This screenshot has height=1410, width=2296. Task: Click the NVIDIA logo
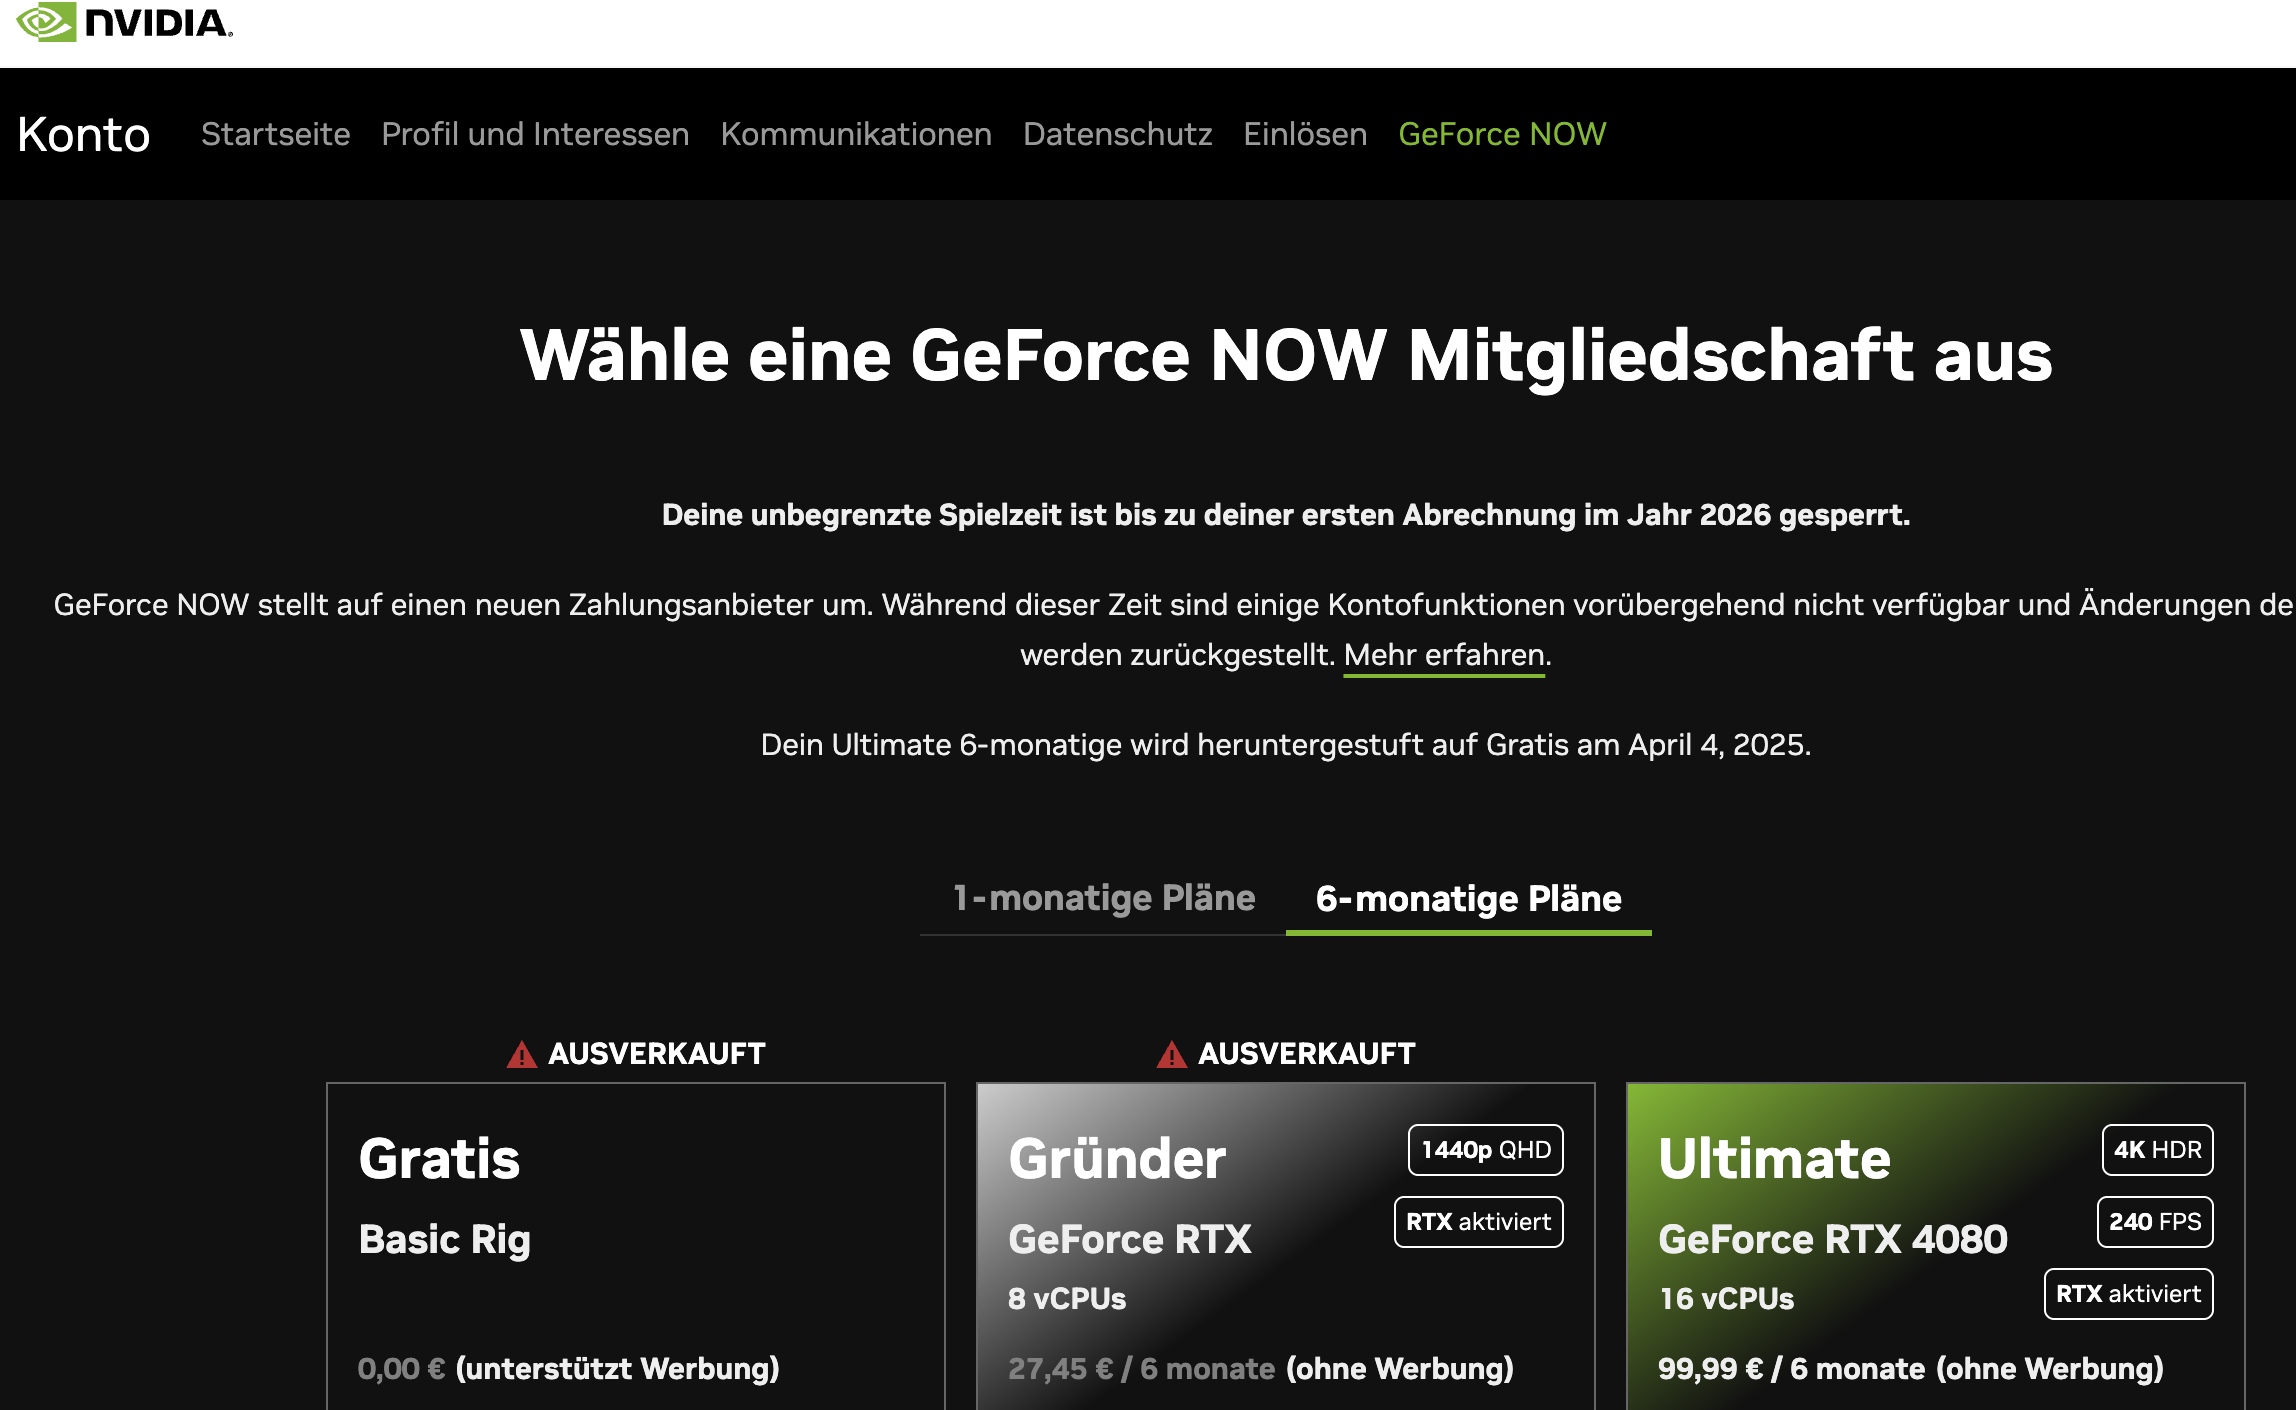[x=124, y=22]
